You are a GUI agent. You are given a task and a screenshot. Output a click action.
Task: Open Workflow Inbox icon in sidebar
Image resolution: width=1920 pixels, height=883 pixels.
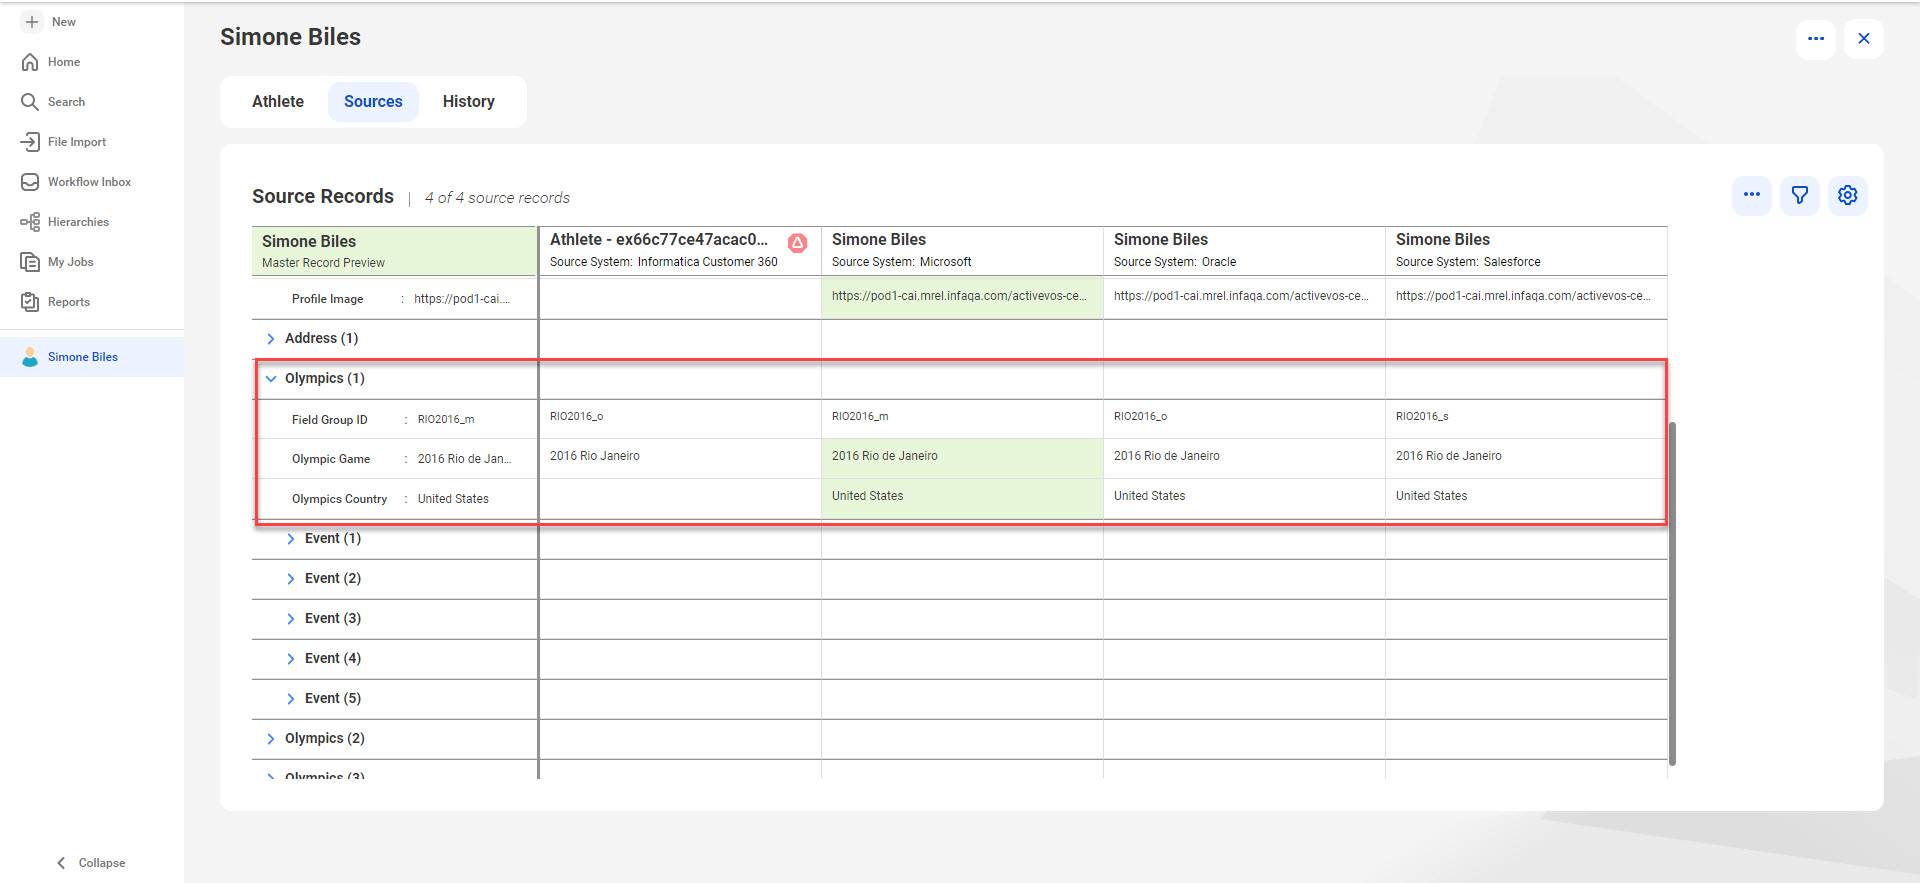(30, 182)
